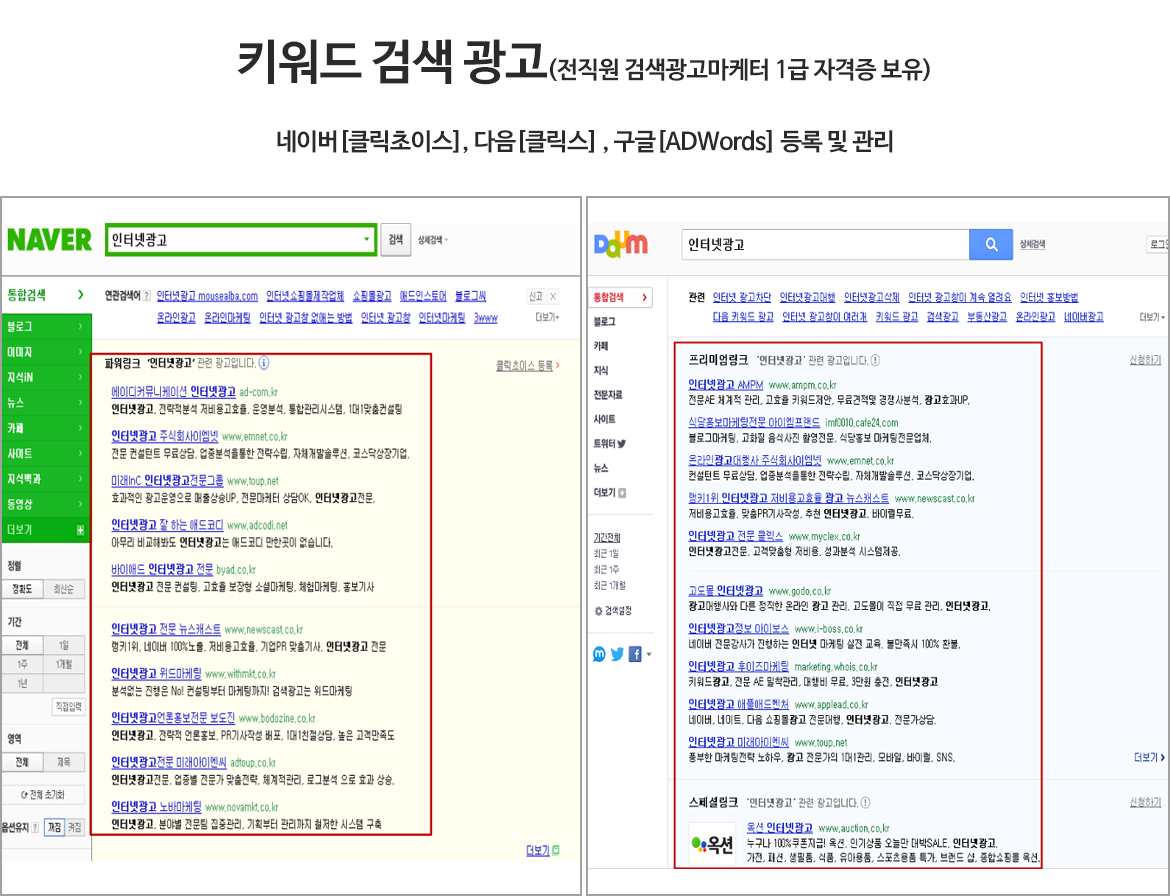This screenshot has width=1170, height=896.
Task: Click the plus icon on Naver 더보기
Action: pyautogui.click(x=80, y=530)
